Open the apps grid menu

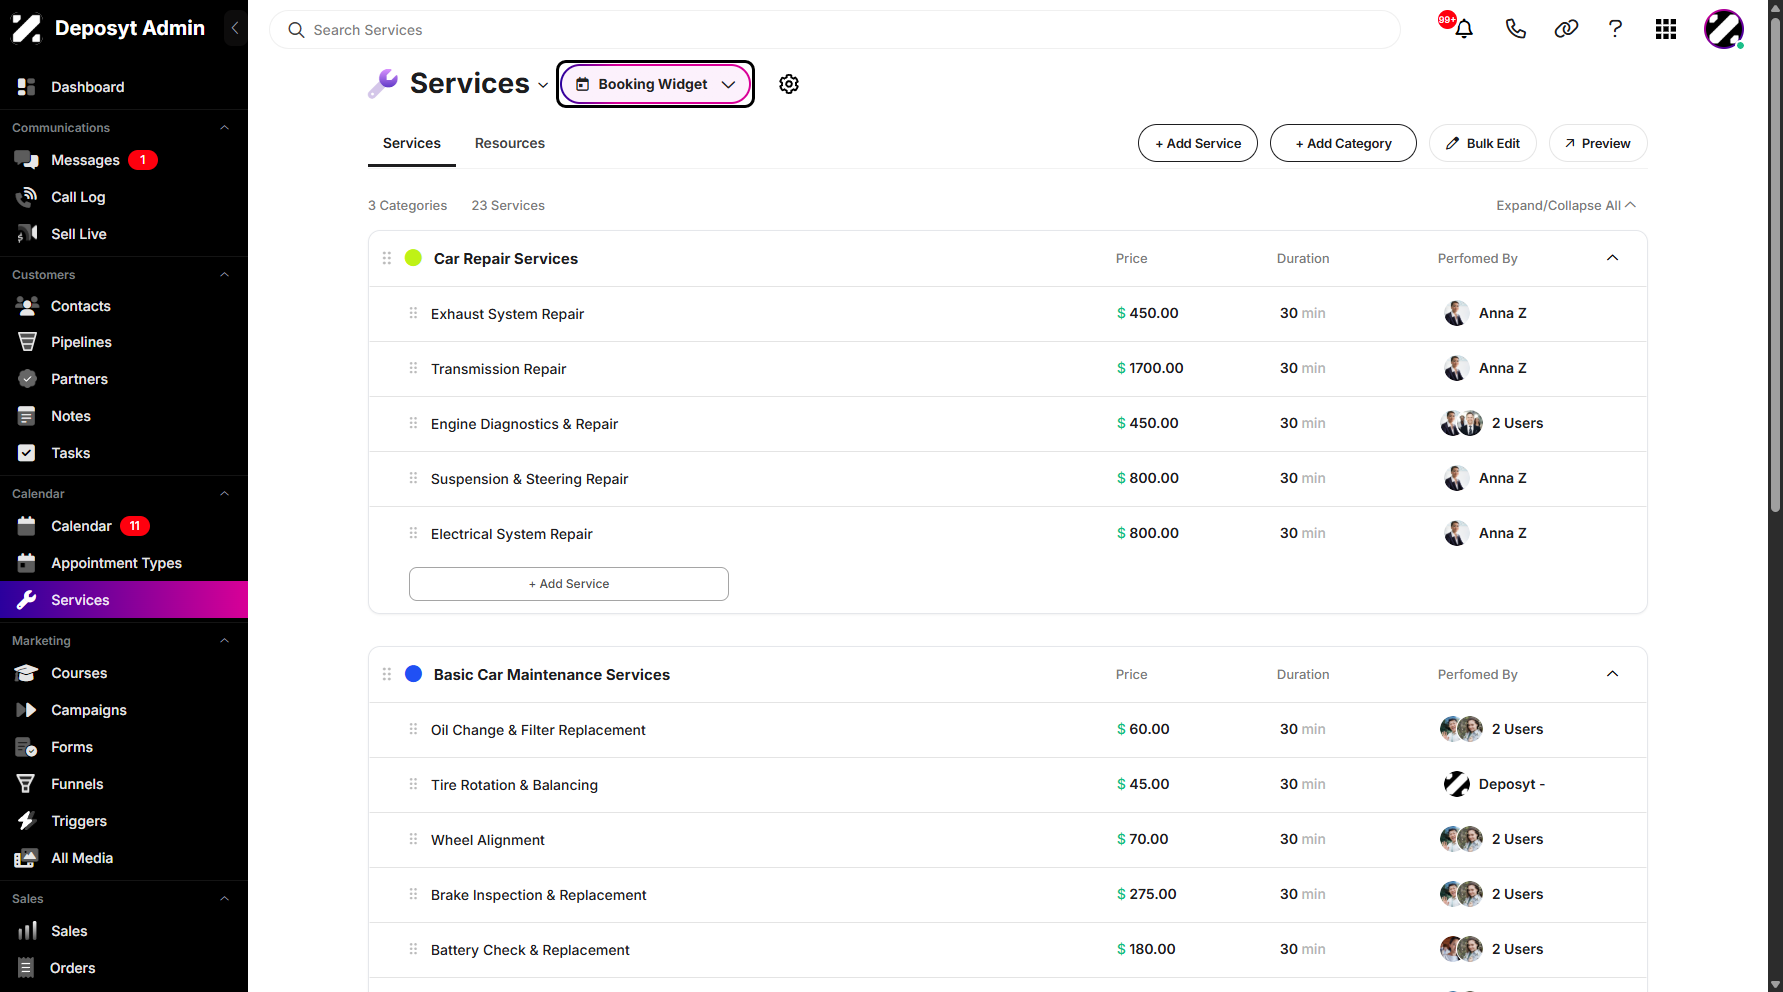coord(1666,29)
